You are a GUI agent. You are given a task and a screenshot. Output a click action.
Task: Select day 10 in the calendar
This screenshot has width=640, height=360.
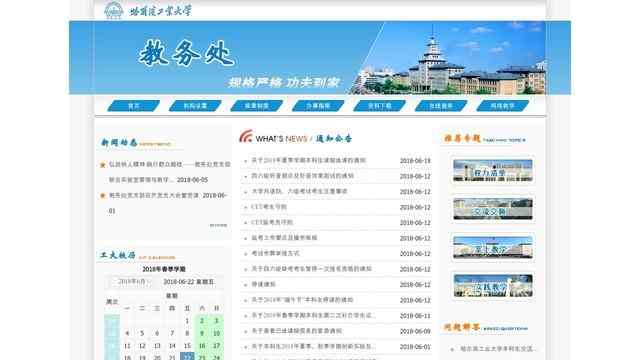coord(217,333)
